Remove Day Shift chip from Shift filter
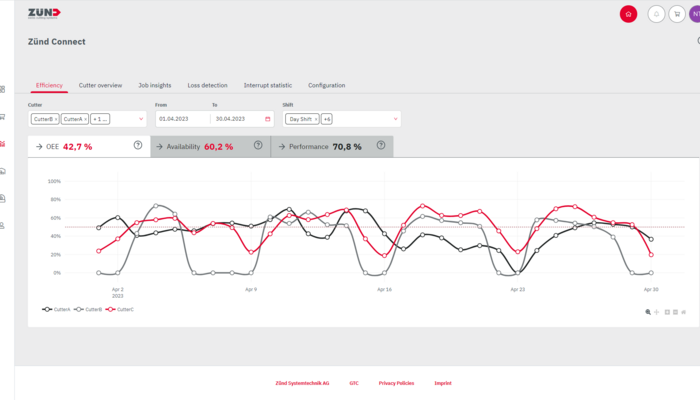The image size is (700, 400). pyautogui.click(x=316, y=119)
